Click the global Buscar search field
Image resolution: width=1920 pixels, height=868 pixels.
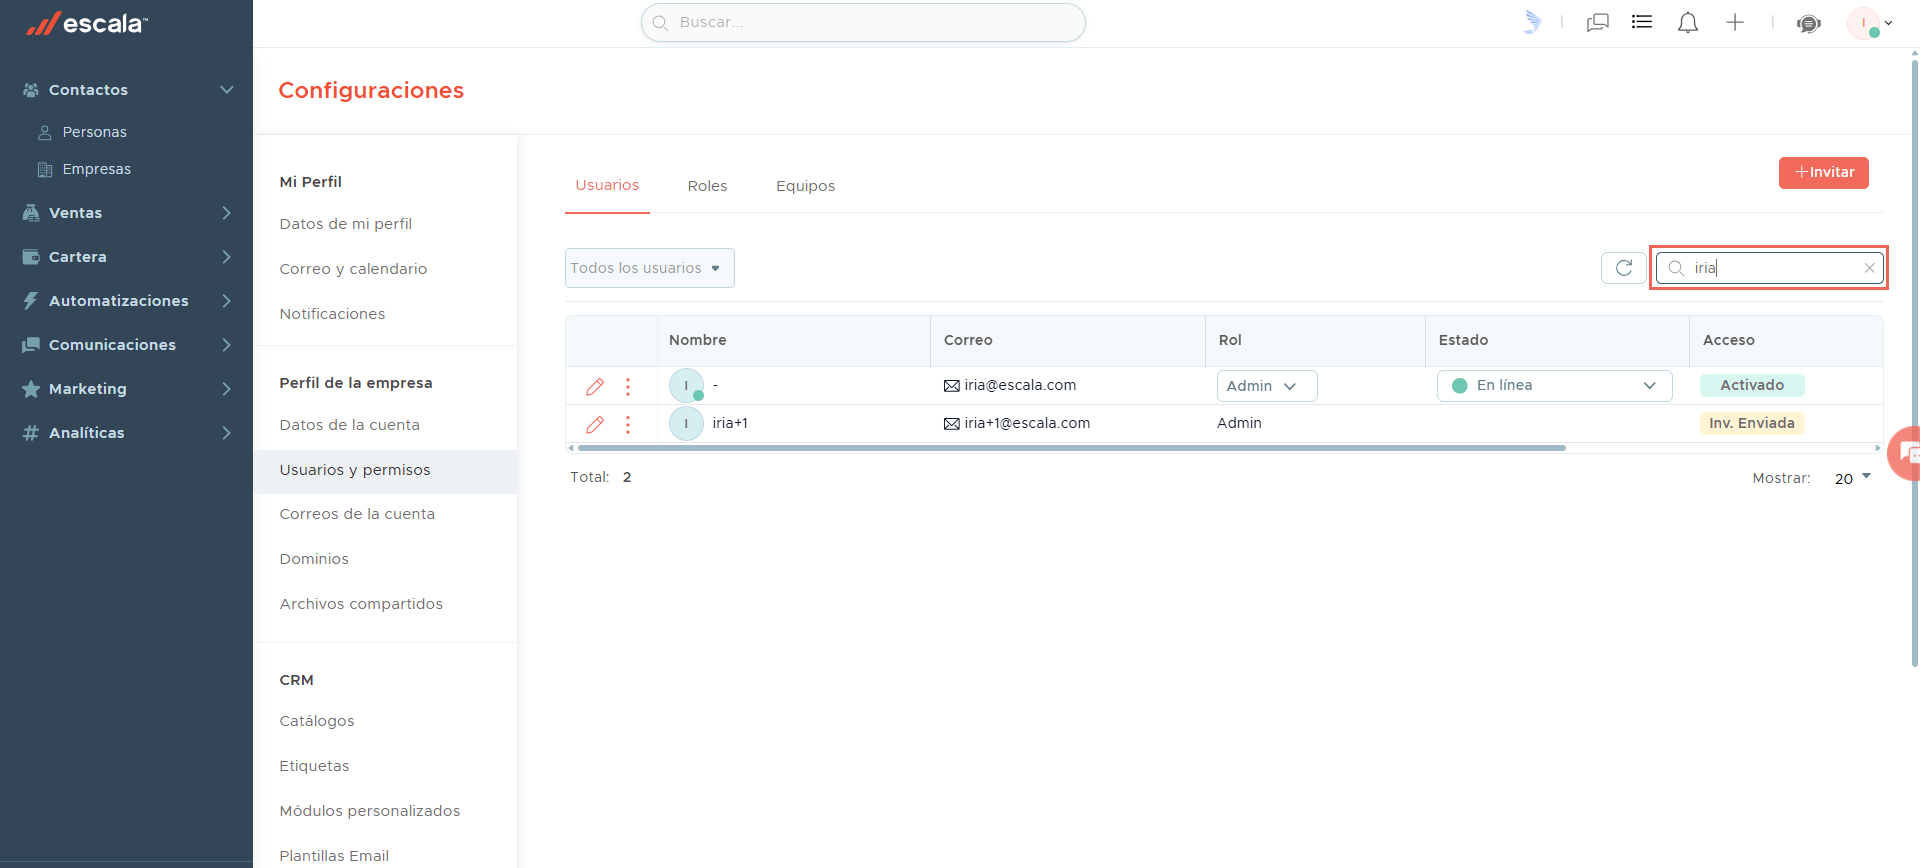863,22
